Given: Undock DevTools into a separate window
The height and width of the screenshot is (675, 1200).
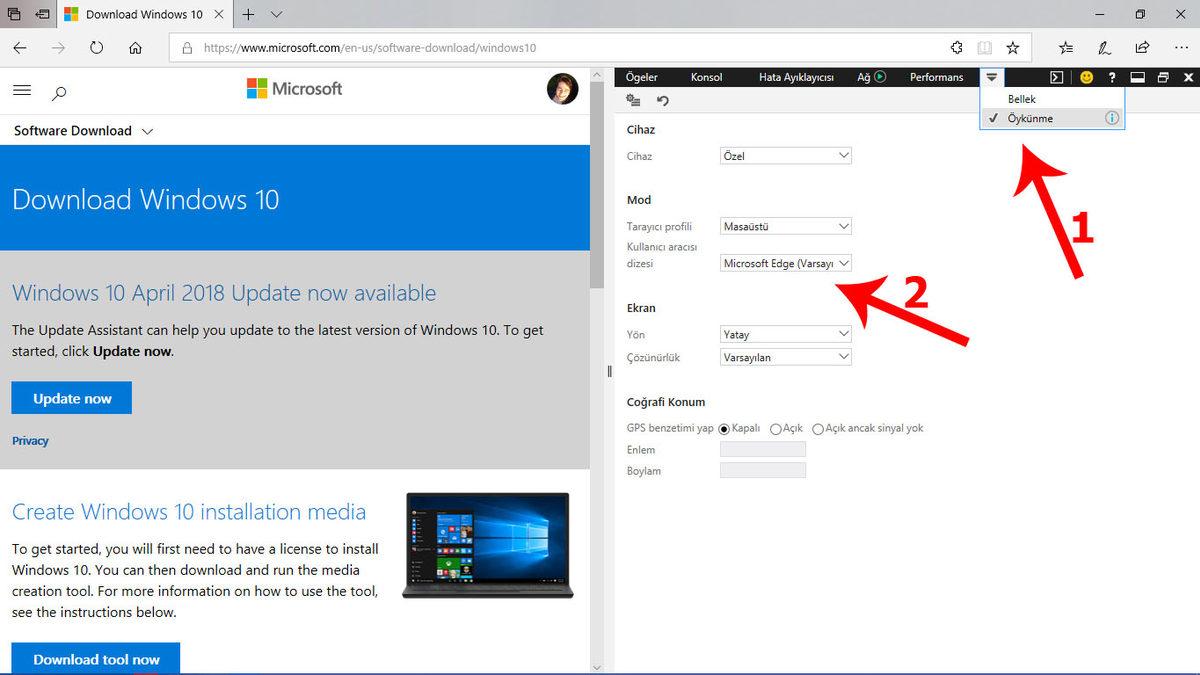Looking at the screenshot, I should point(1162,76).
